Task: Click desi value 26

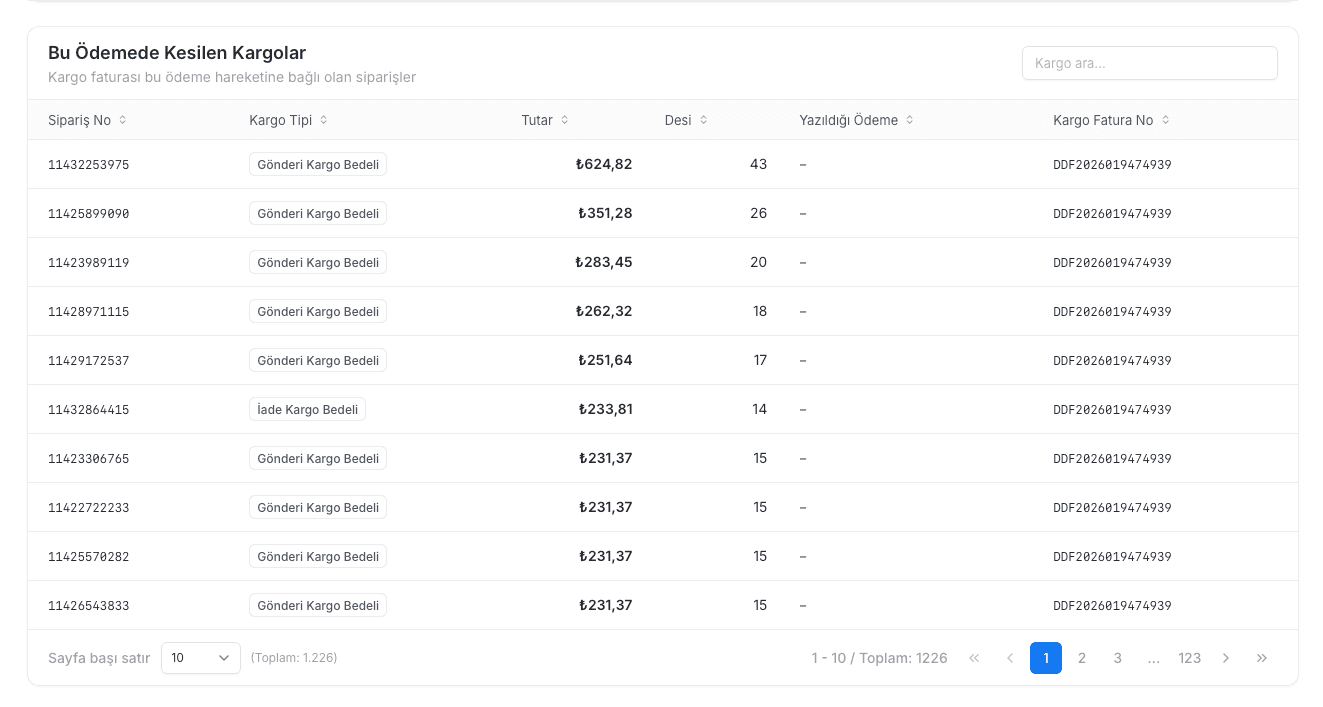Action: pos(758,213)
